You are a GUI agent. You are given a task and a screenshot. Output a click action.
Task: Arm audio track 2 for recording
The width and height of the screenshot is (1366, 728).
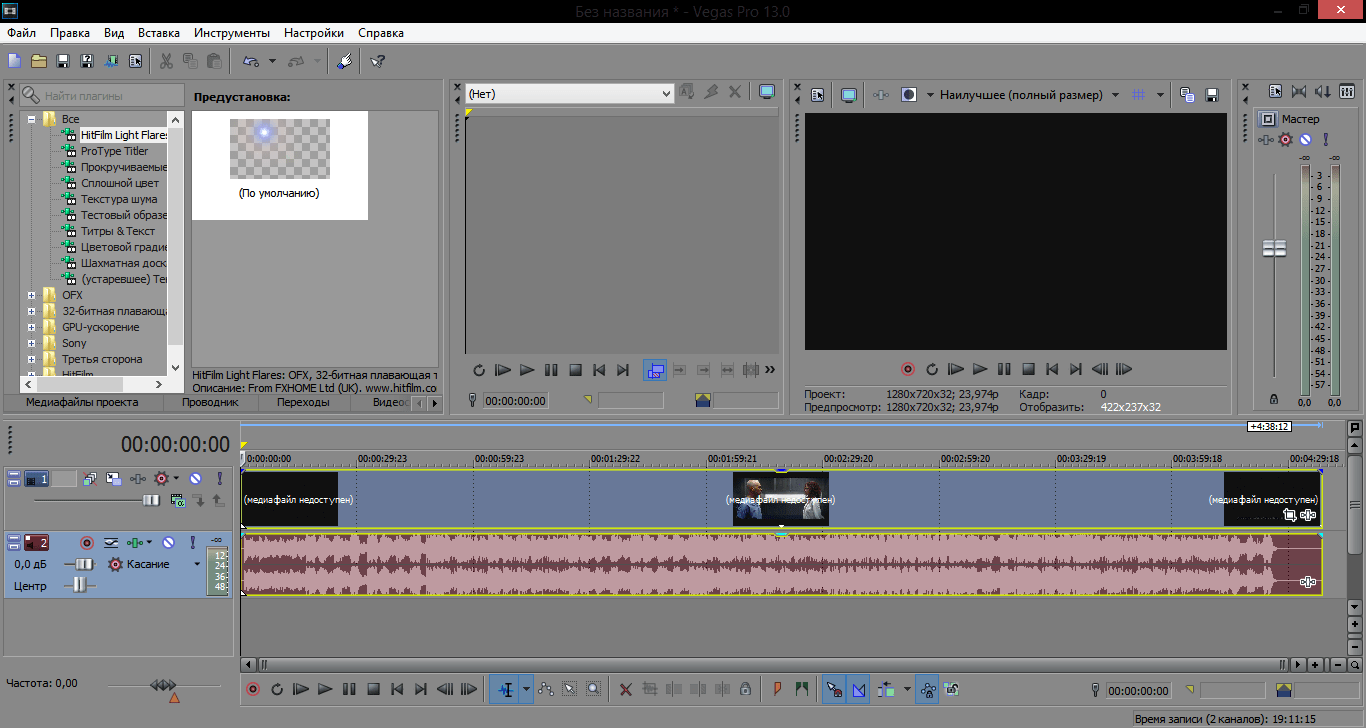click(x=87, y=543)
